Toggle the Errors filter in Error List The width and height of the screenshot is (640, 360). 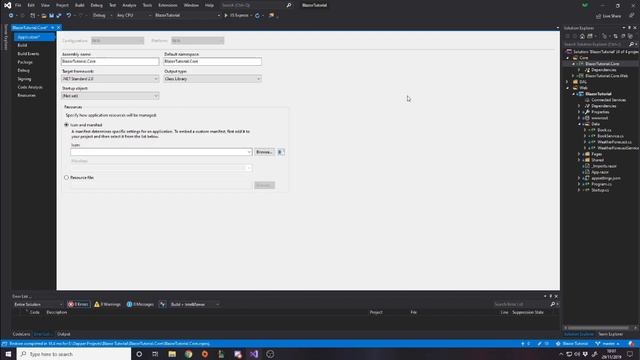[78, 304]
